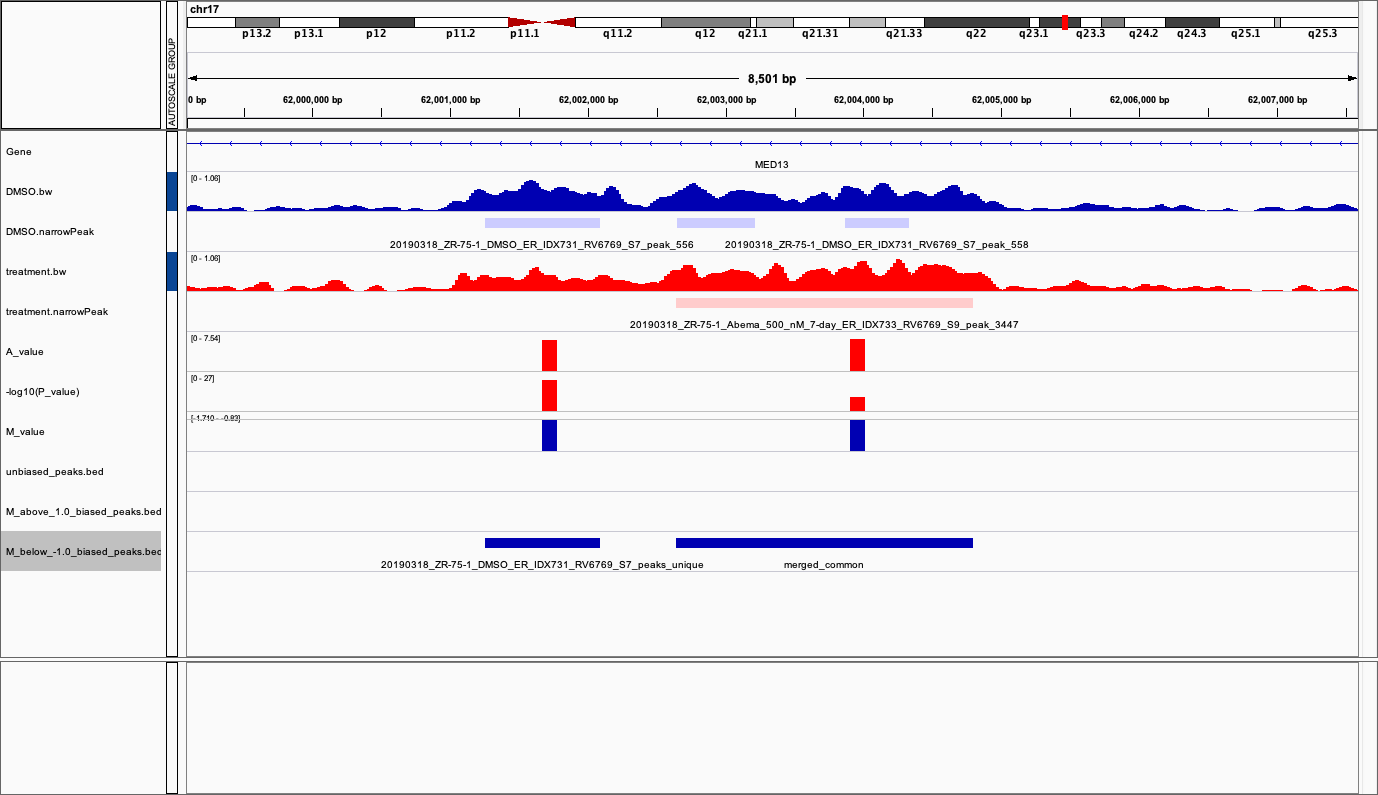
Task: Click the blue autoscale marker beside treatment.bw
Action: 172,271
